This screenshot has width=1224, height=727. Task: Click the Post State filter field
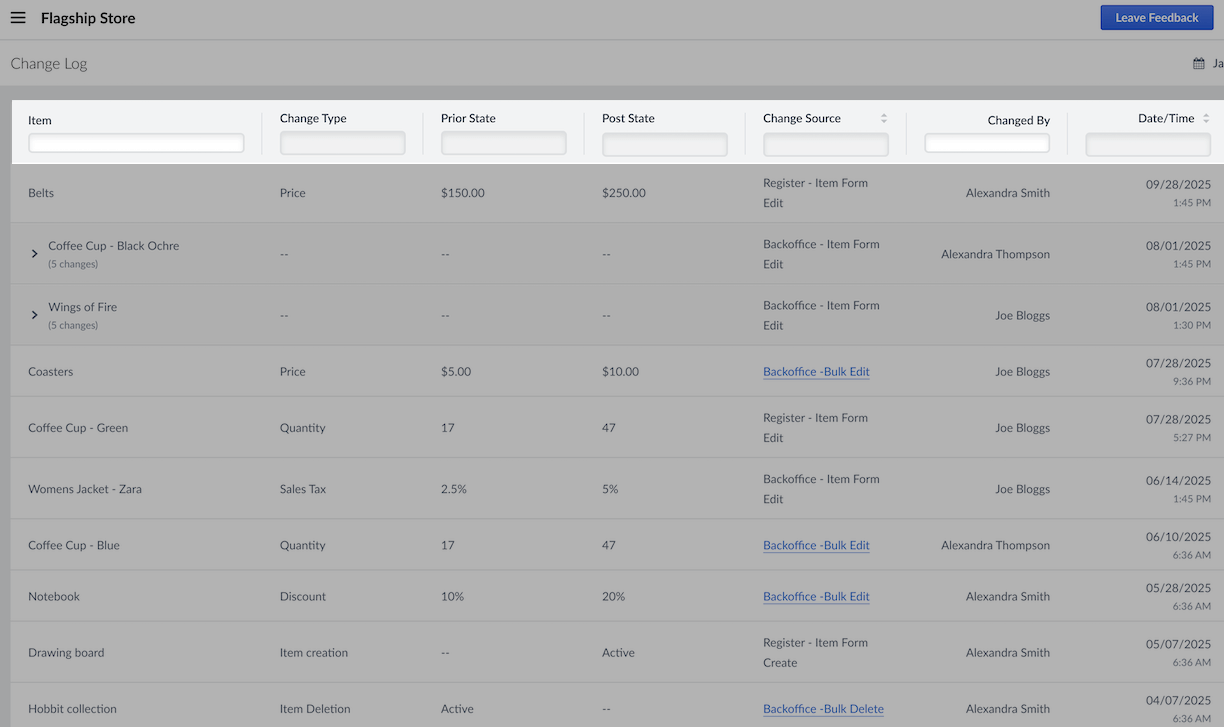pyautogui.click(x=664, y=143)
